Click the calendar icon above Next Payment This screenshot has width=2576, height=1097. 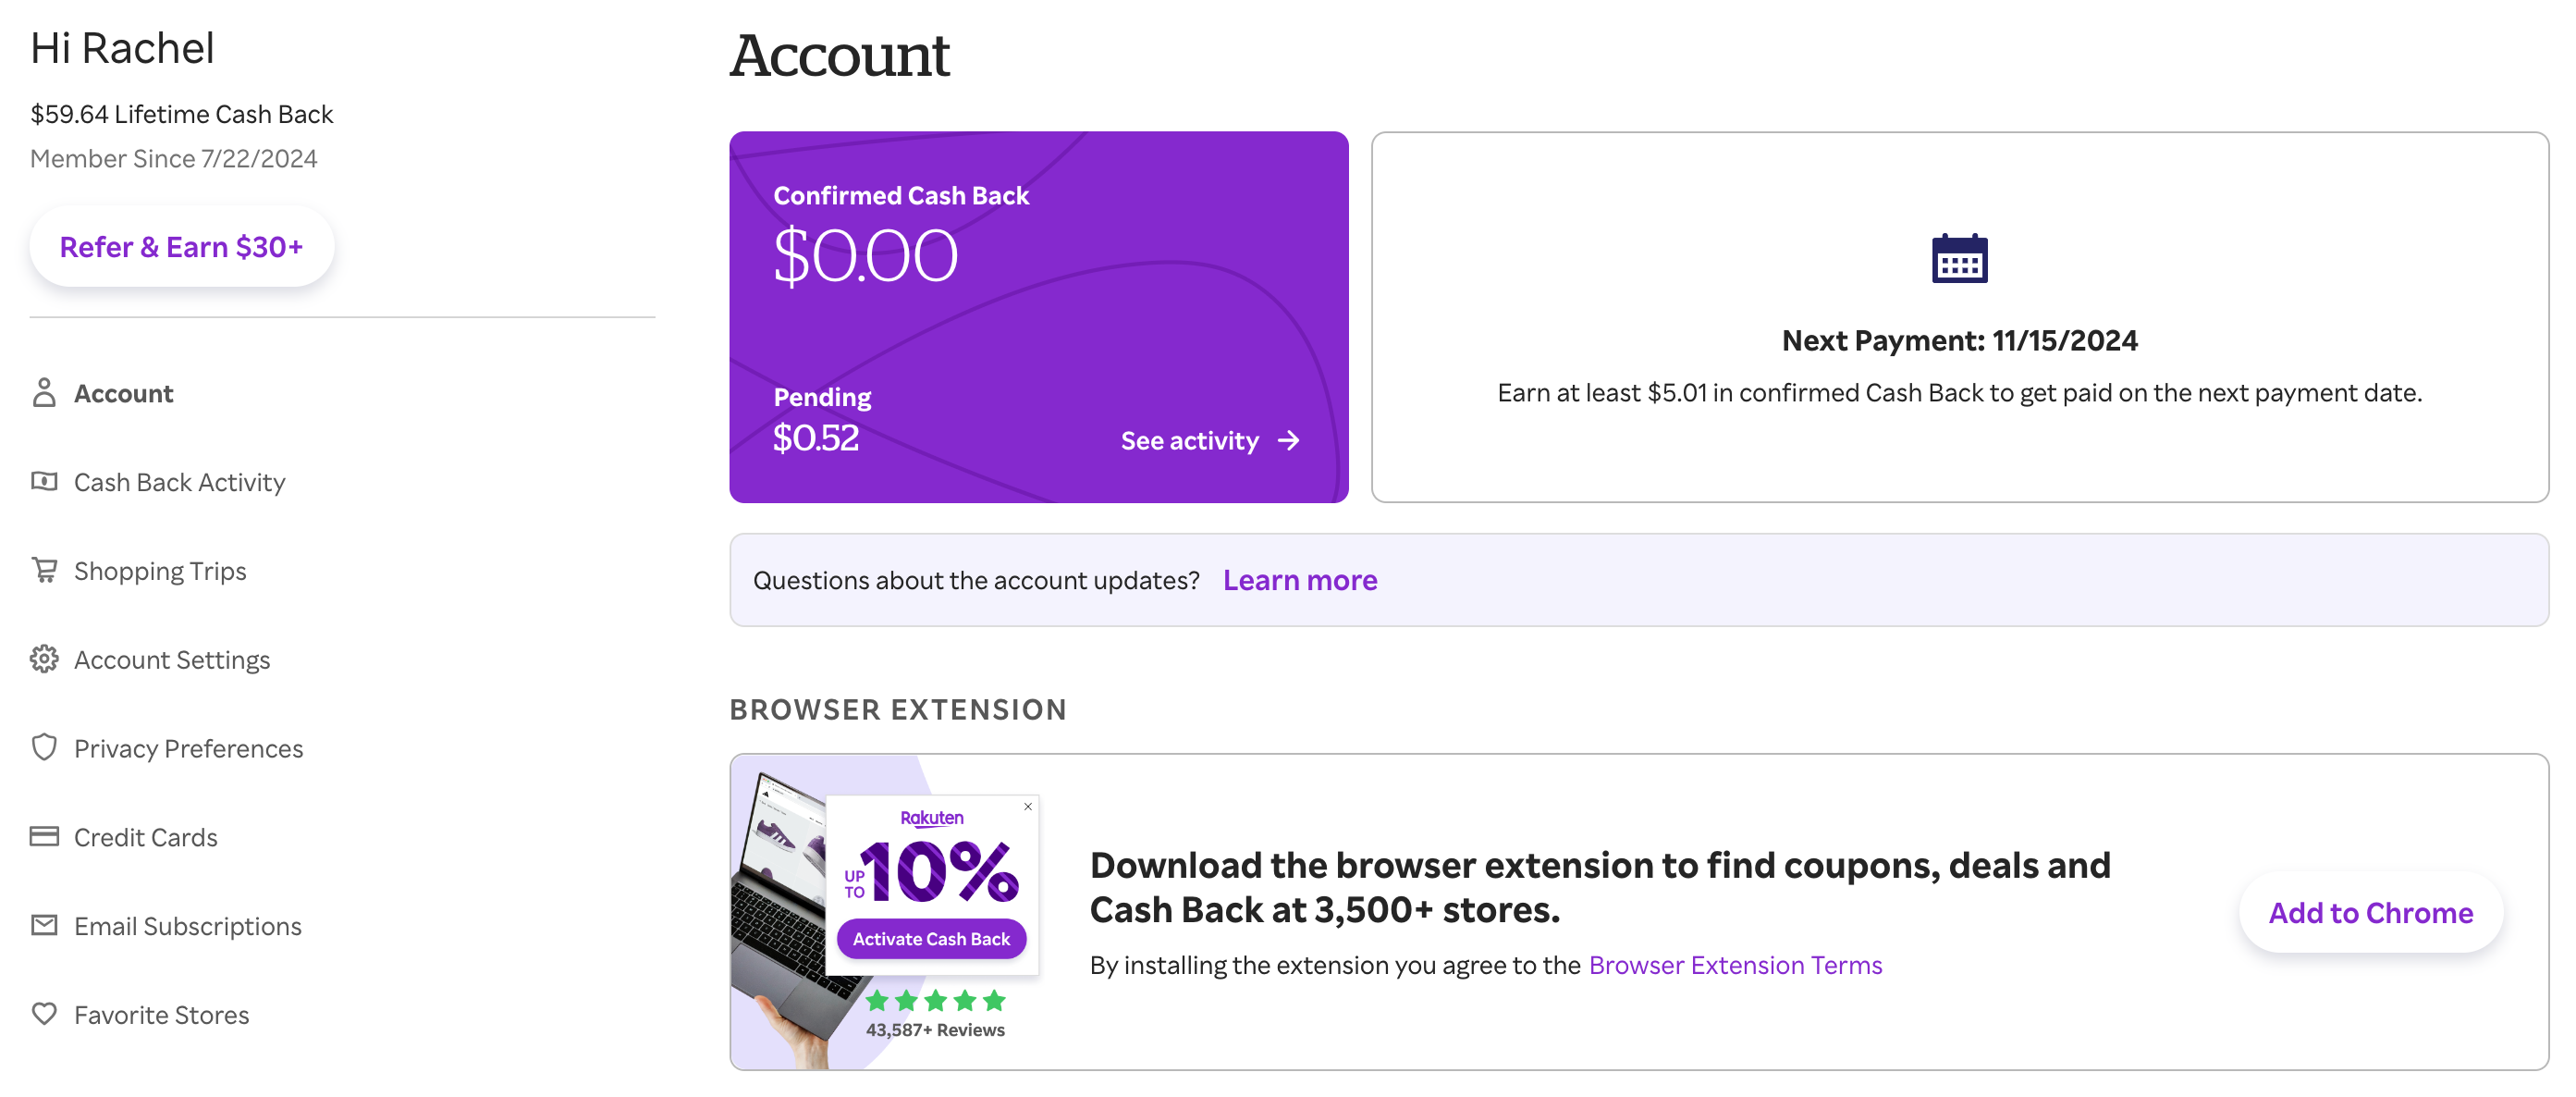[1957, 256]
